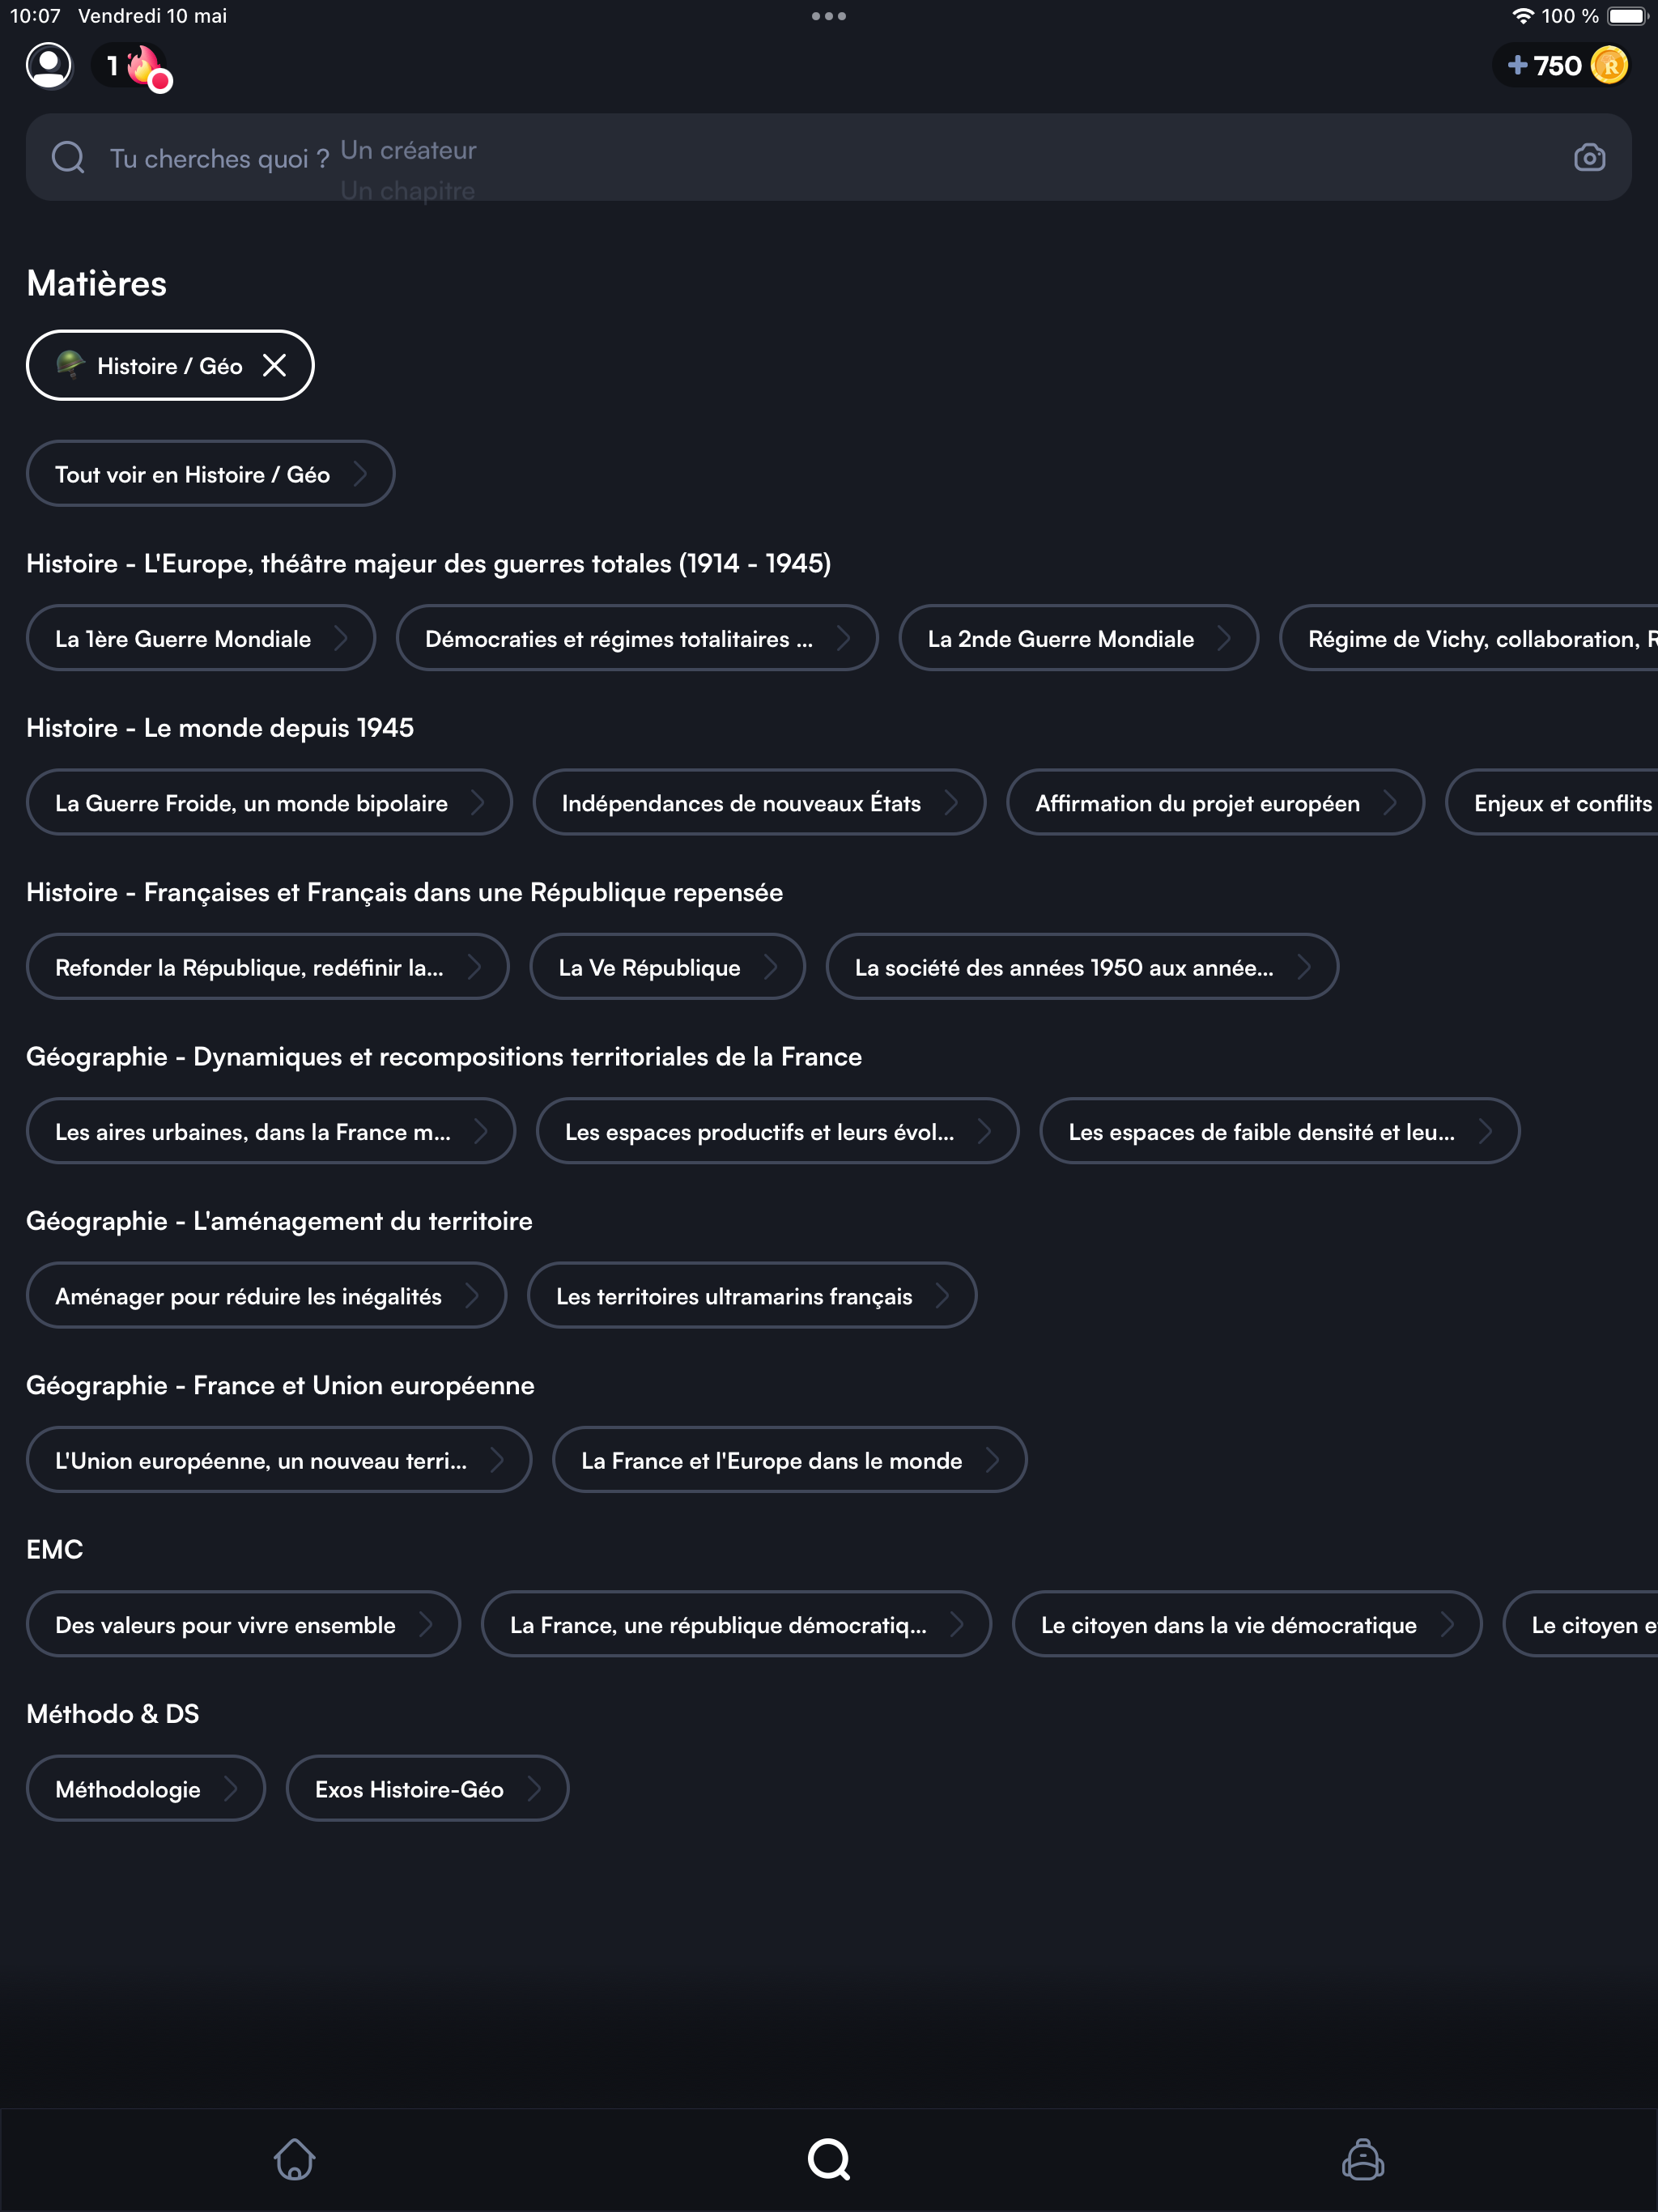This screenshot has height=2212, width=1658.
Task: Tap the magnifier icon in search field
Action: (68, 158)
